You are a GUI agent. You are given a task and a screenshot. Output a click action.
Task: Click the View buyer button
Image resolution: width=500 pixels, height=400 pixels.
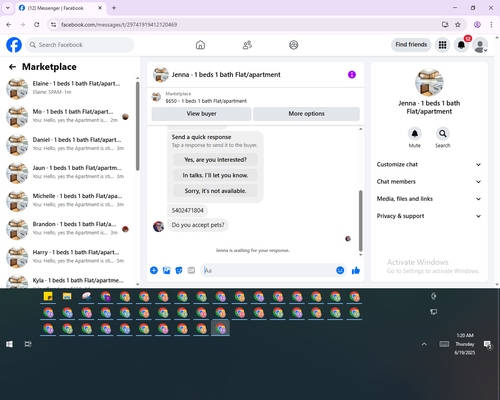tap(201, 114)
